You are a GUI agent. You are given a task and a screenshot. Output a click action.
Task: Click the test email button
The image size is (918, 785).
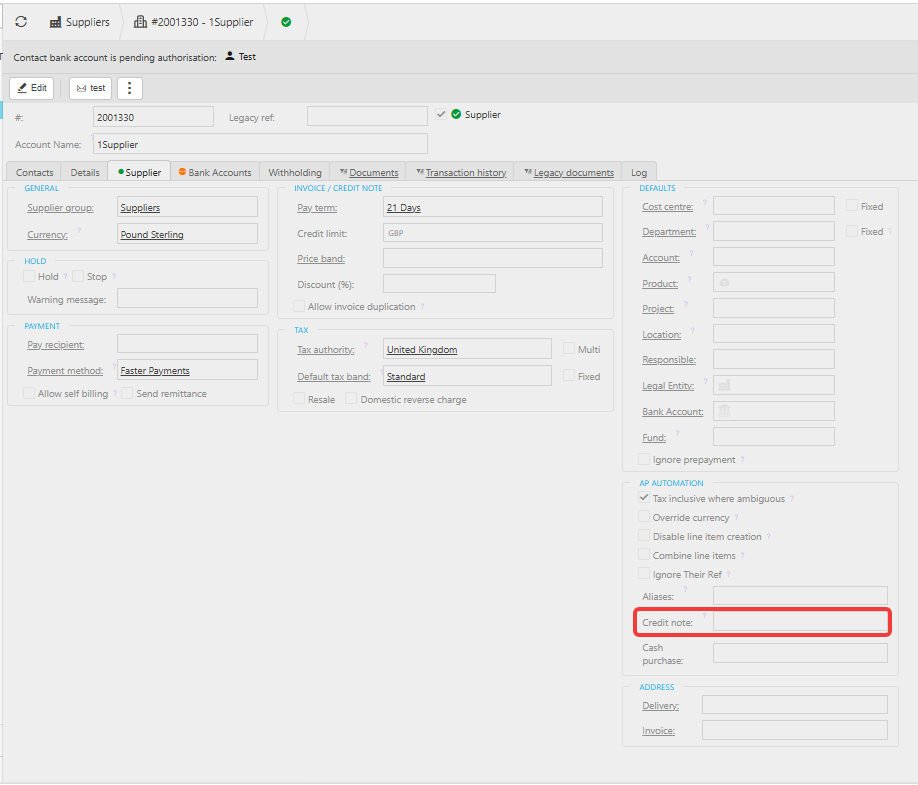click(x=90, y=88)
